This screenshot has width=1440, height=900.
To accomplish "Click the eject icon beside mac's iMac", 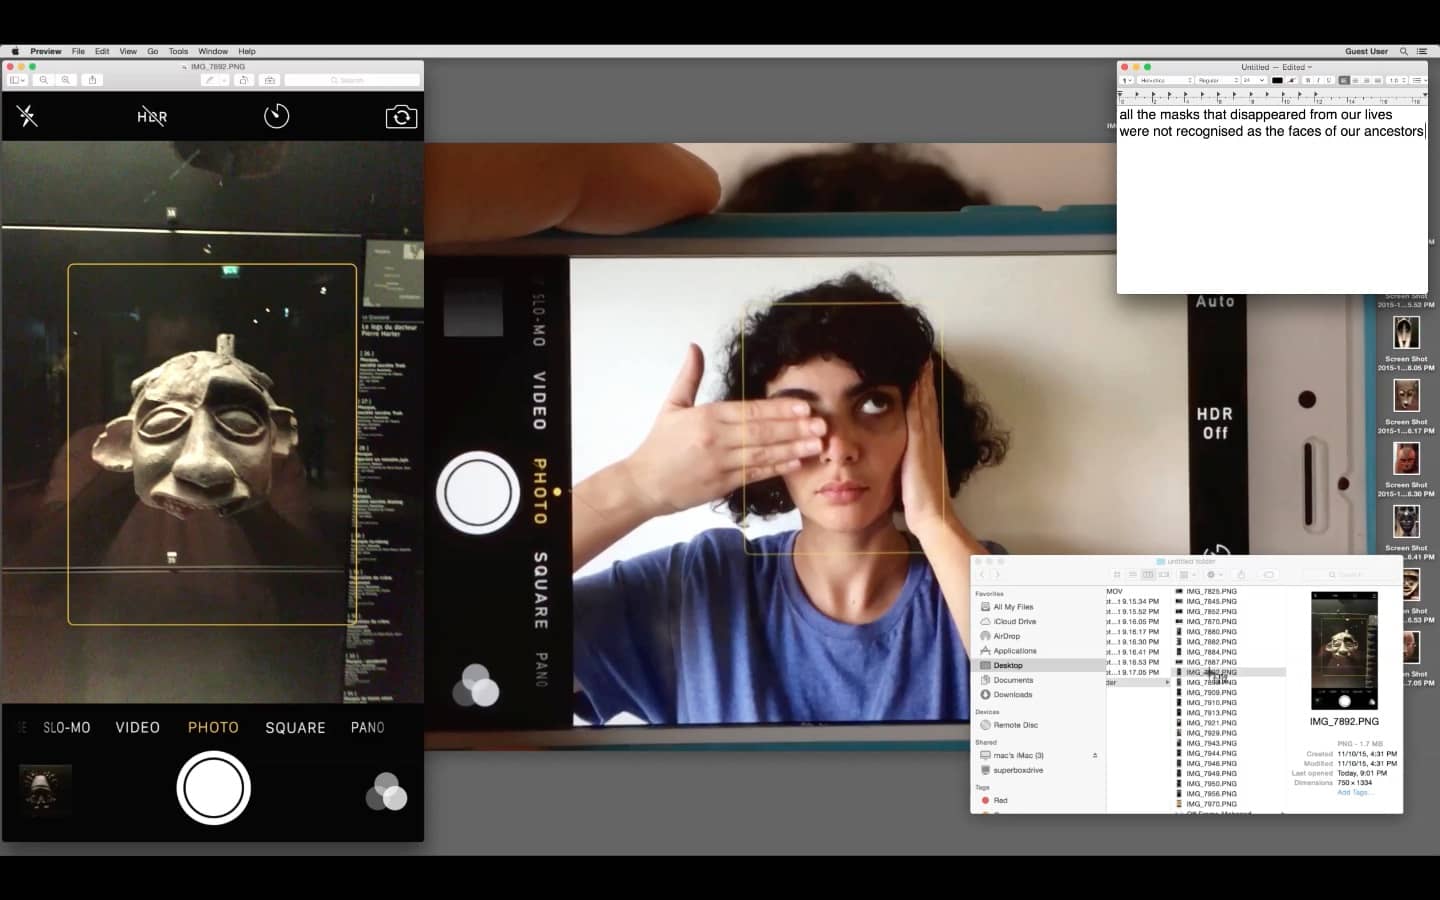I will coord(1095,756).
